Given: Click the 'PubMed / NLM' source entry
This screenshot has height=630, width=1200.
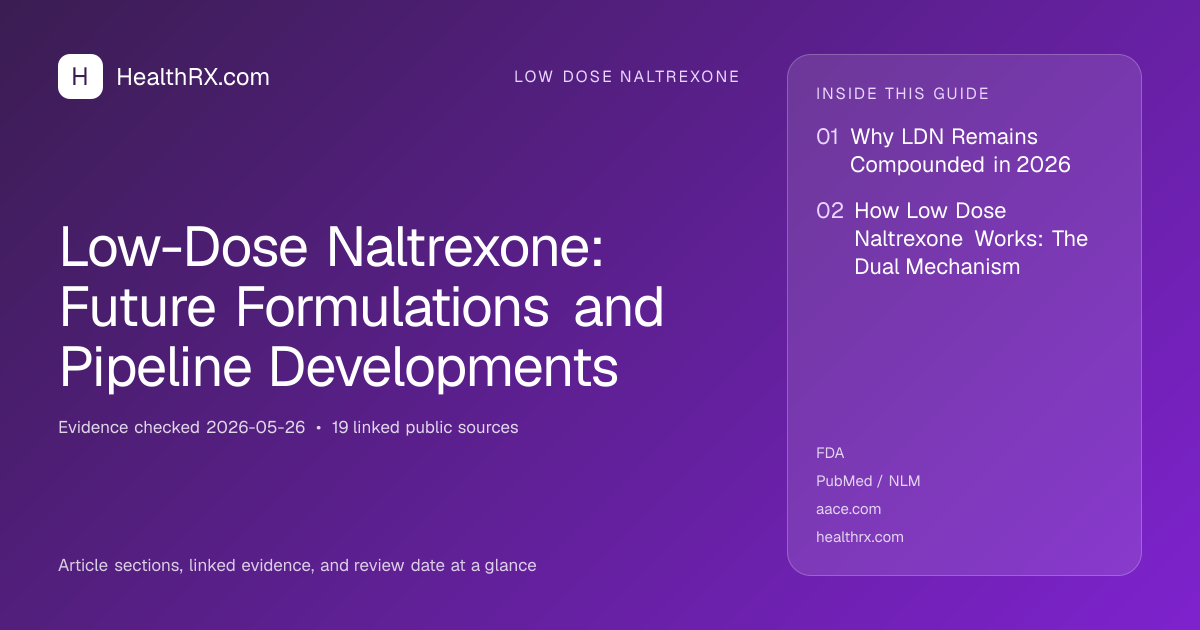Looking at the screenshot, I should coord(868,481).
